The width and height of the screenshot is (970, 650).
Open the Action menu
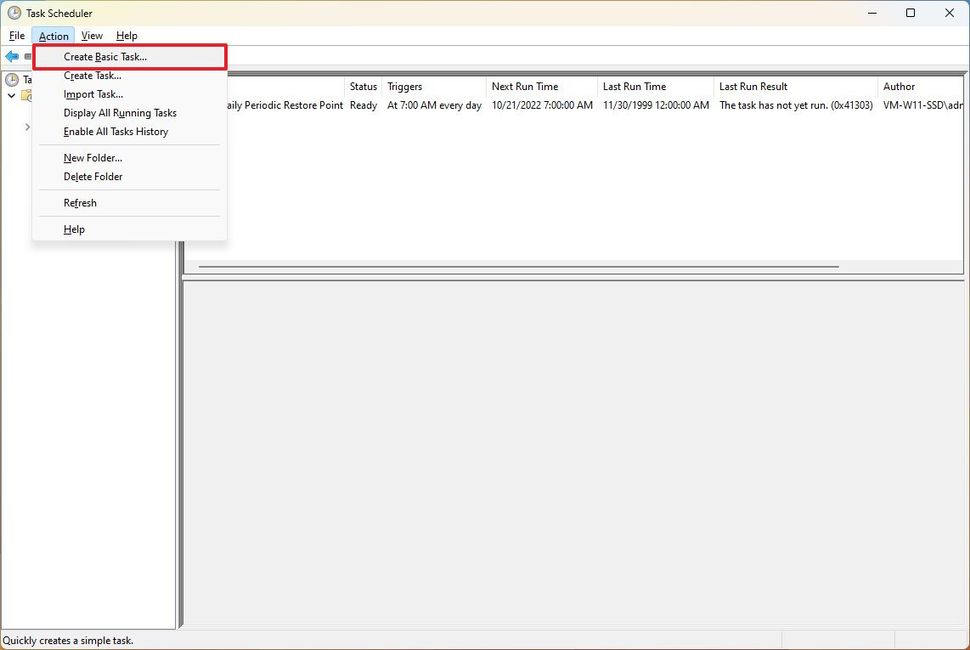coord(53,35)
